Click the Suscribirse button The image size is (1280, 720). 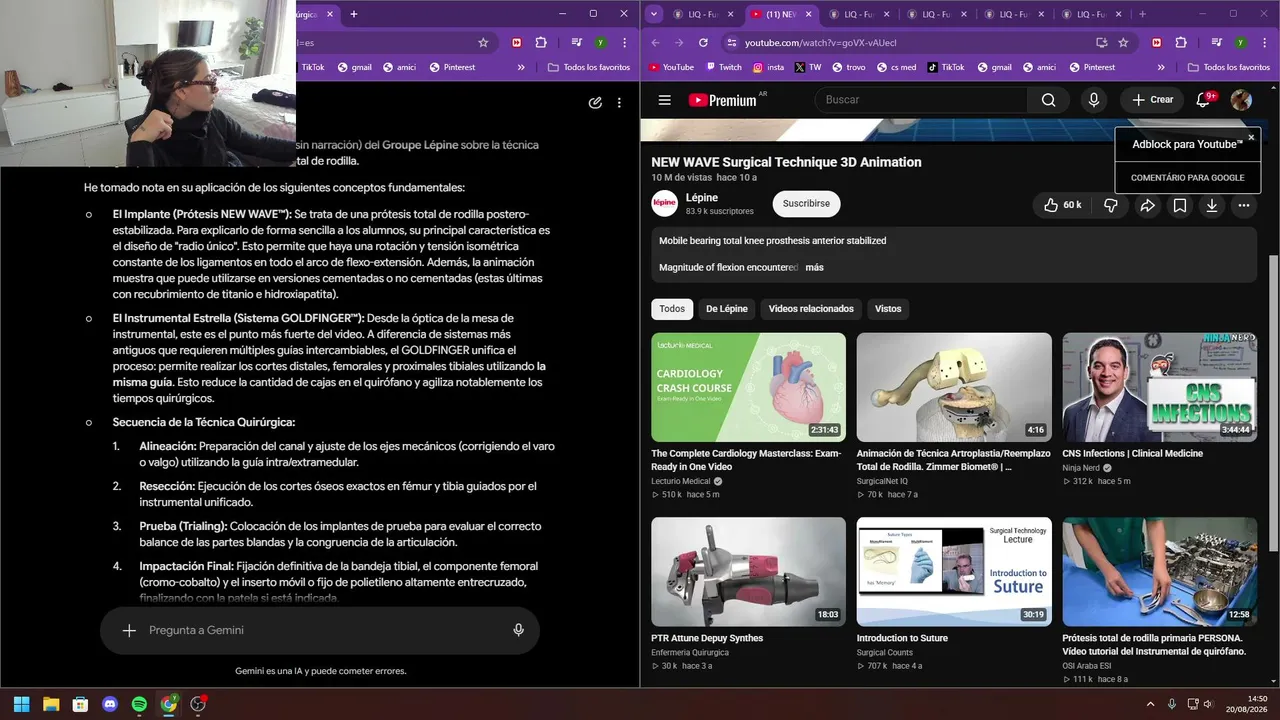click(x=806, y=204)
